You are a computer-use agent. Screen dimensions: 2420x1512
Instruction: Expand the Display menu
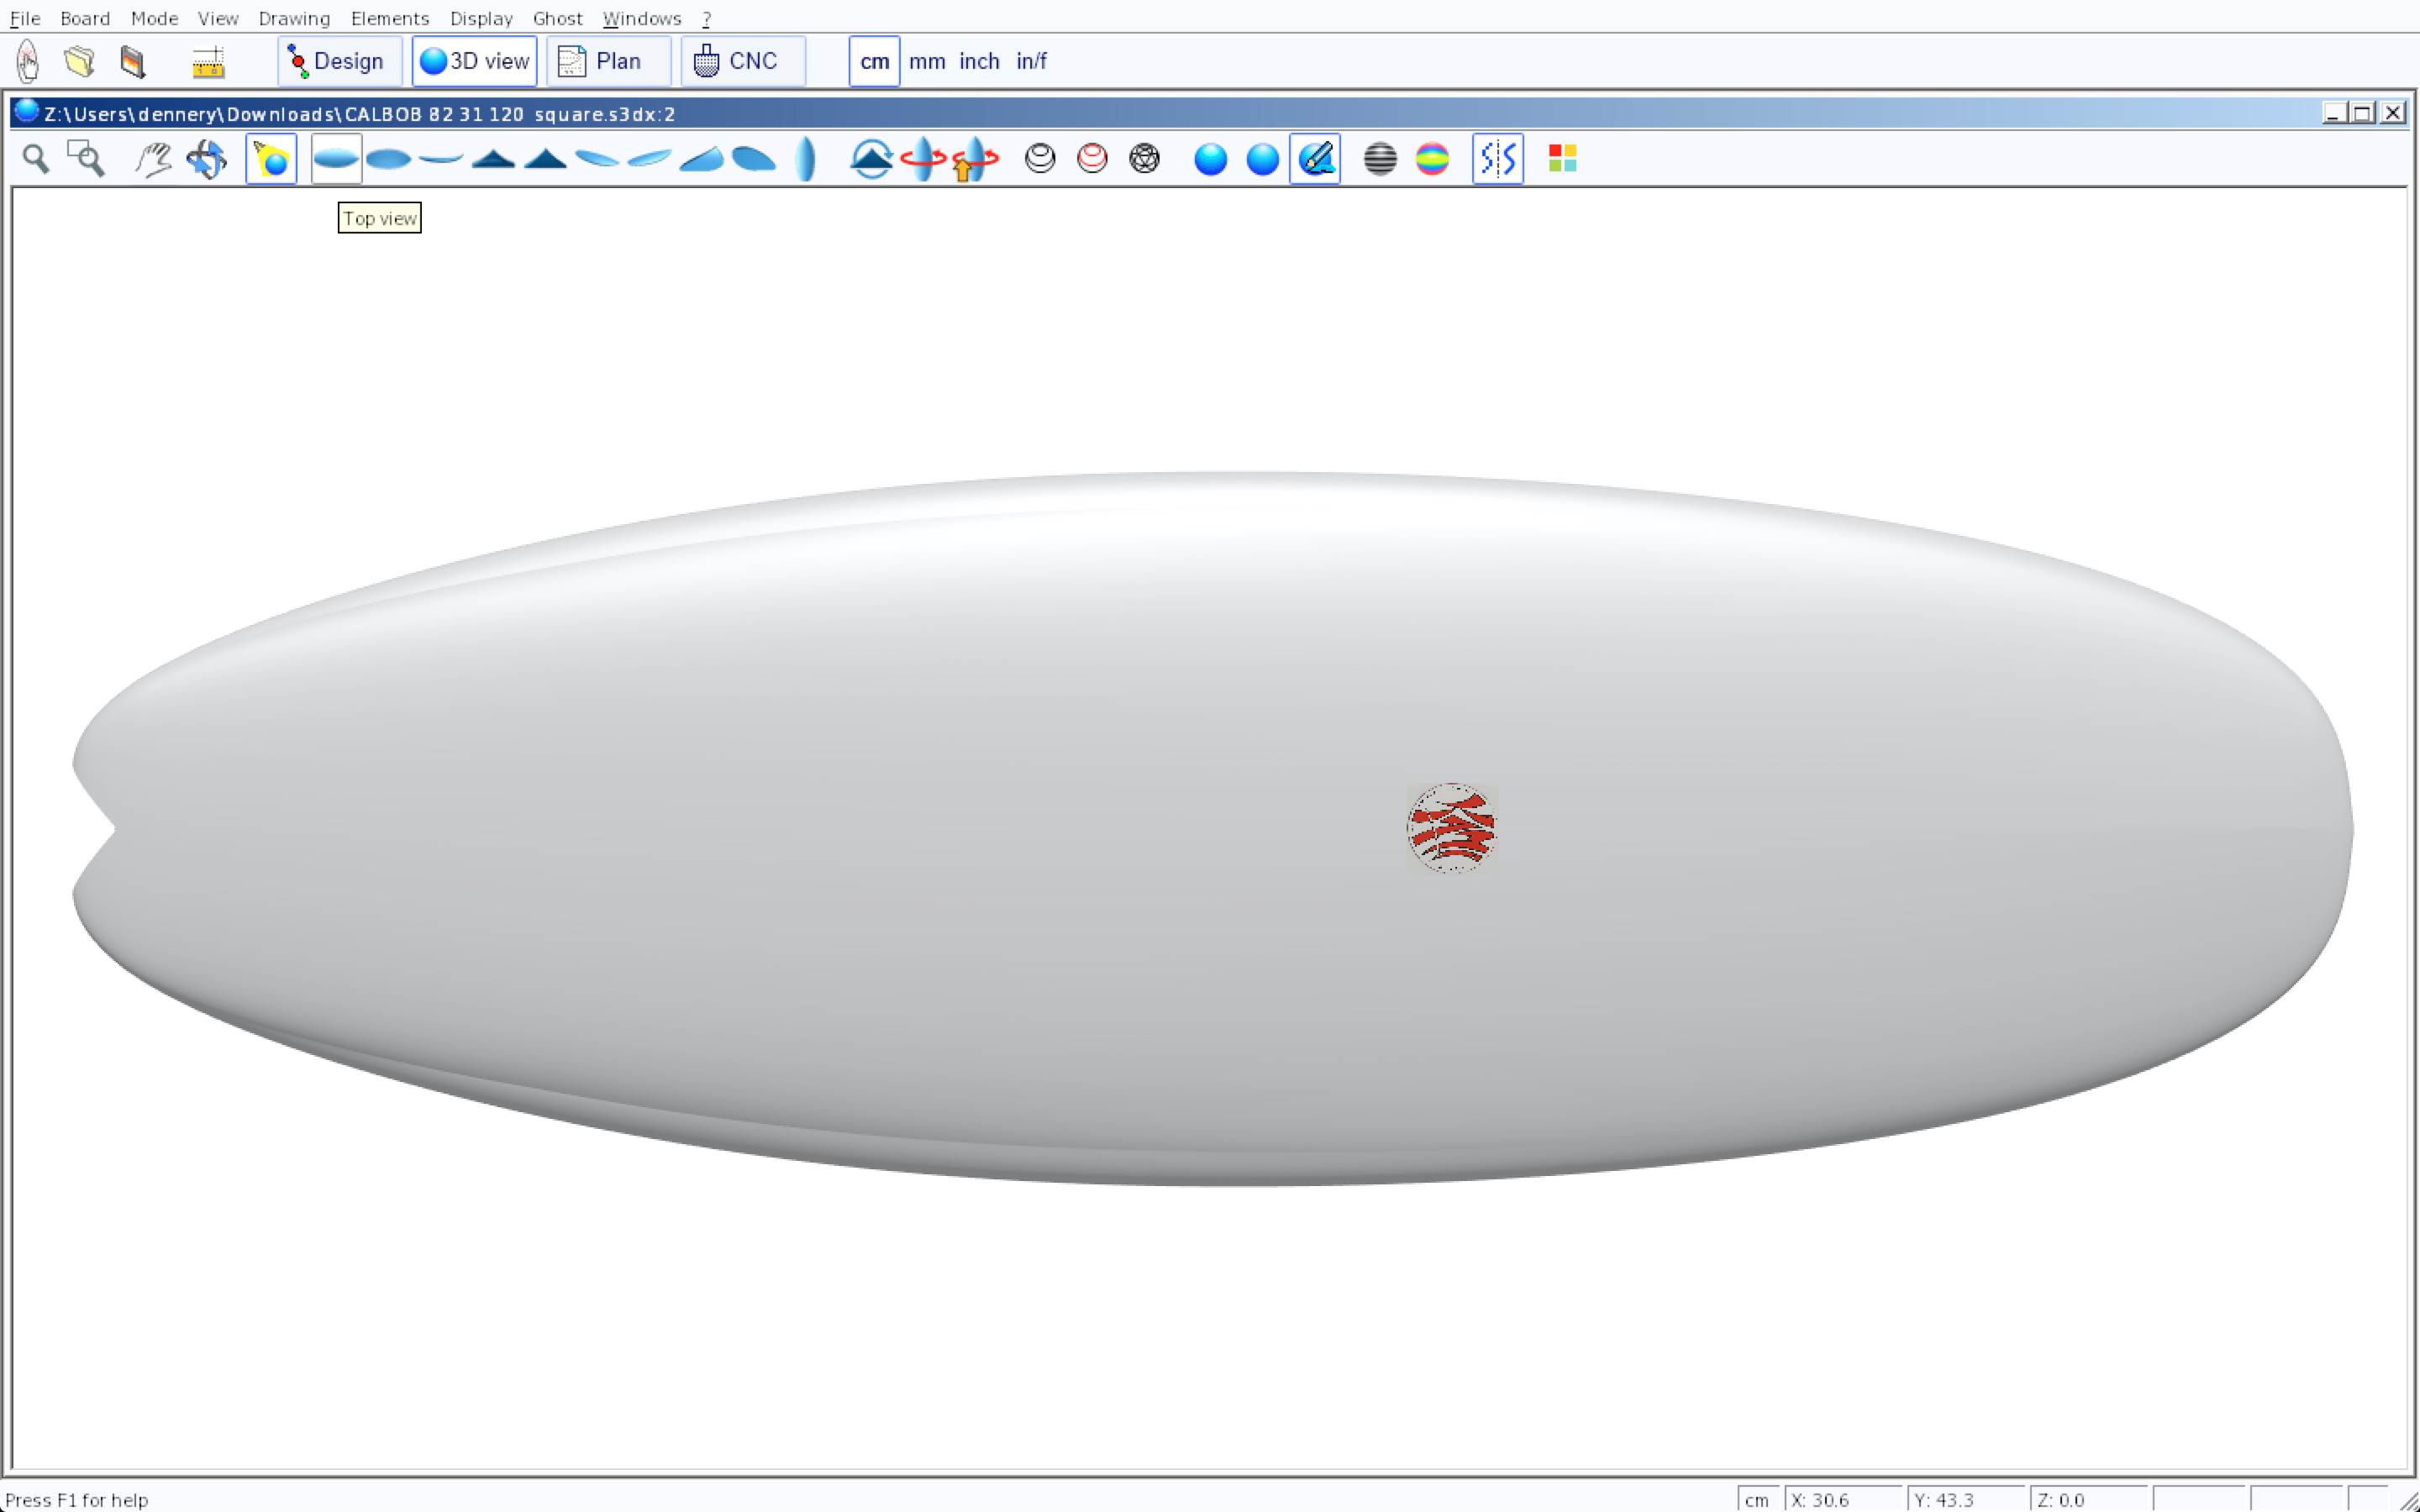pyautogui.click(x=481, y=18)
